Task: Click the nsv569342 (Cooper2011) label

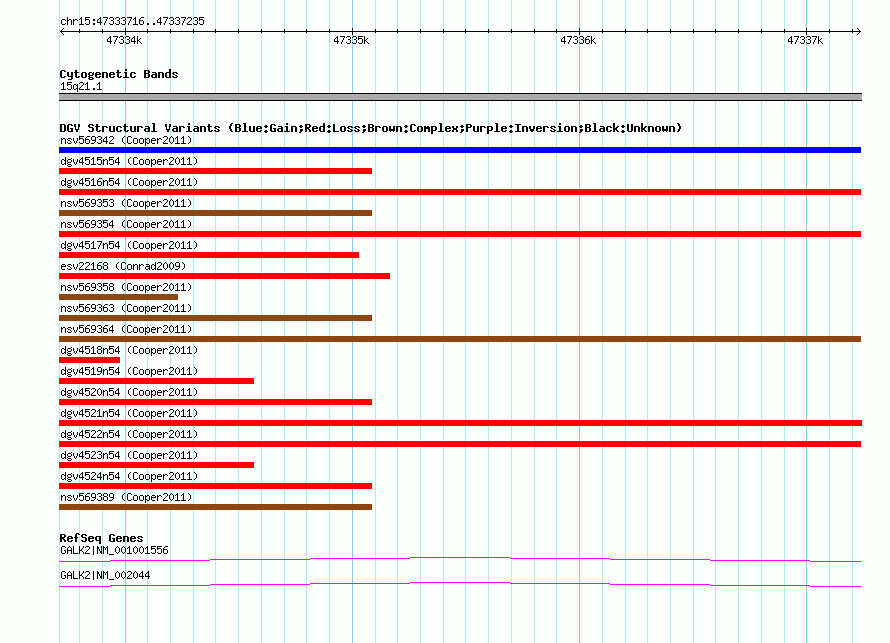Action: tap(126, 140)
